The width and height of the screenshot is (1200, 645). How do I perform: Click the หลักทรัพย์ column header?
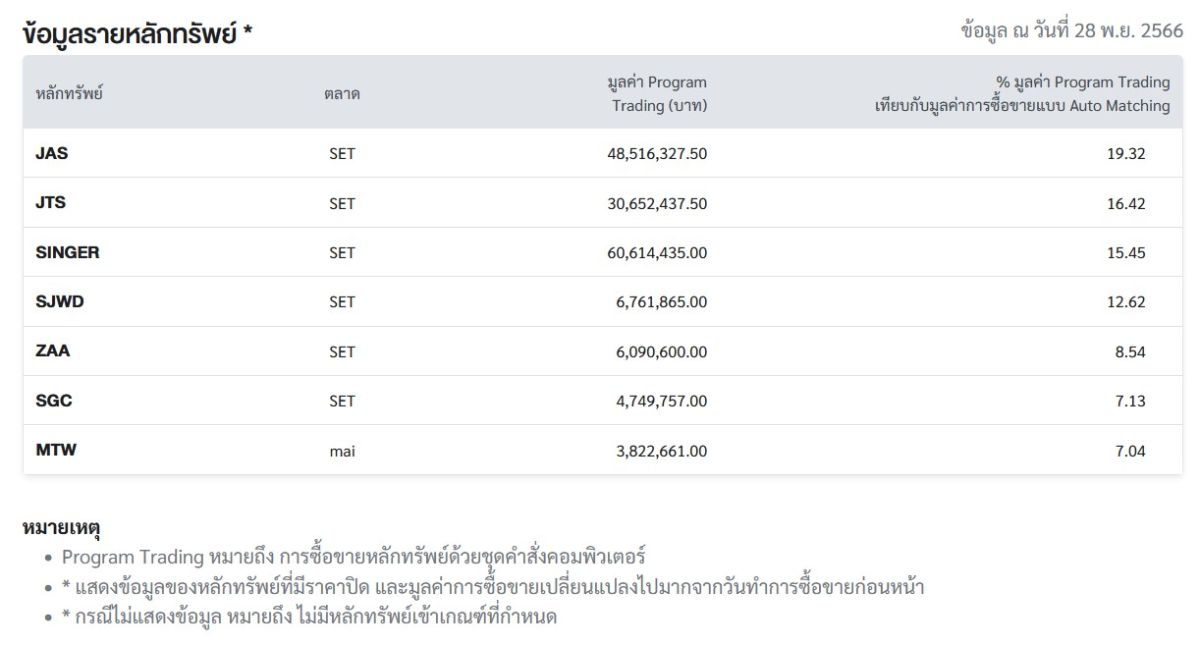69,94
